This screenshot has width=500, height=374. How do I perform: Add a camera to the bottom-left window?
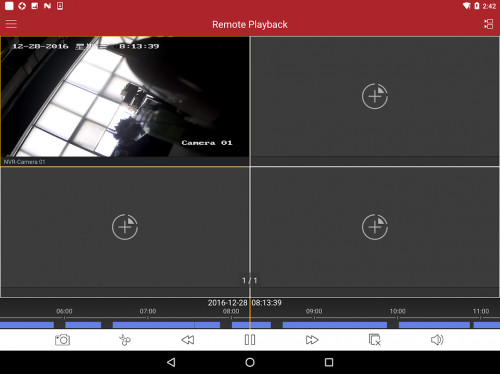[125, 227]
